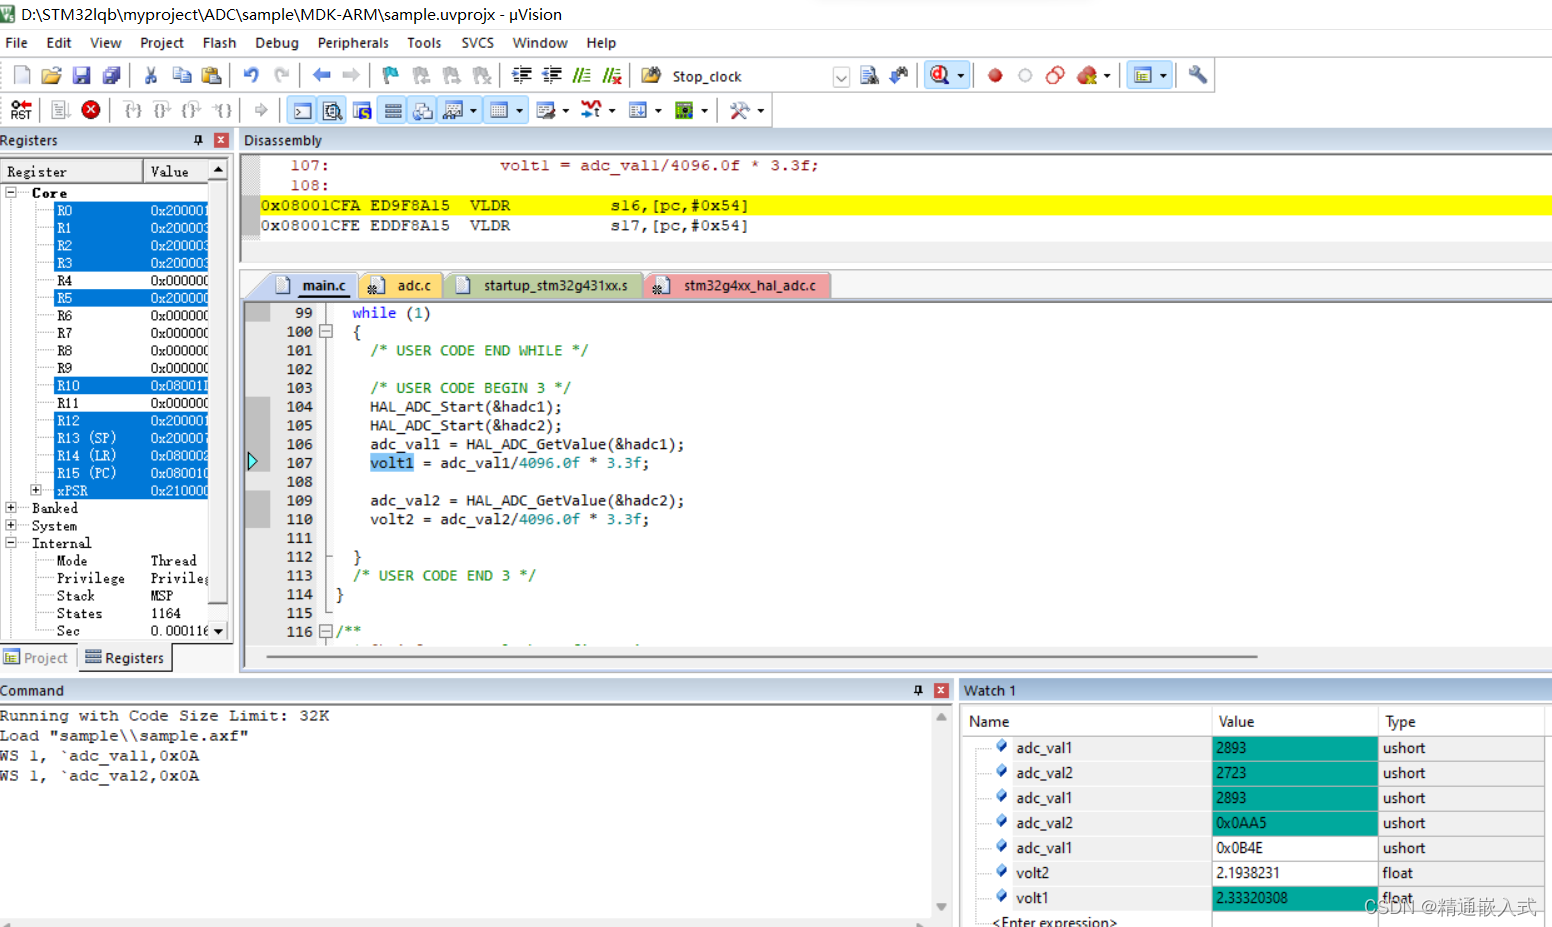Click the Save All files icon
The height and width of the screenshot is (927, 1552).
[111, 75]
